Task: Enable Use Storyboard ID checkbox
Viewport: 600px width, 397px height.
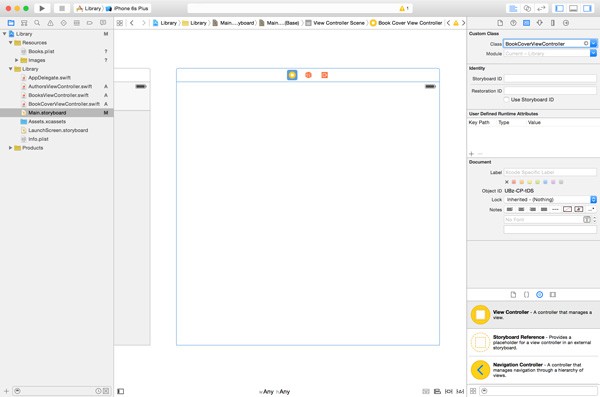Action: click(506, 100)
